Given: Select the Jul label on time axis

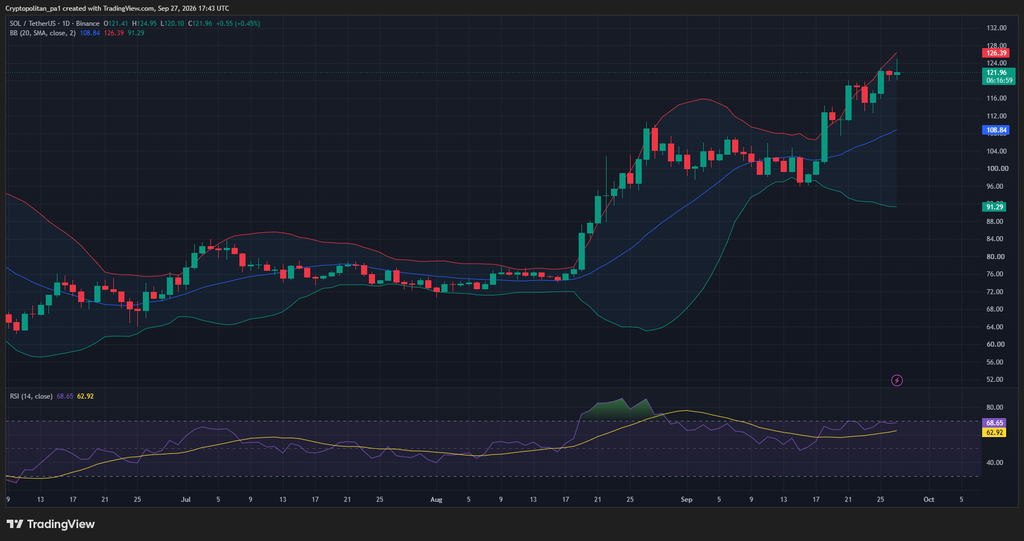Looking at the screenshot, I should click(185, 499).
